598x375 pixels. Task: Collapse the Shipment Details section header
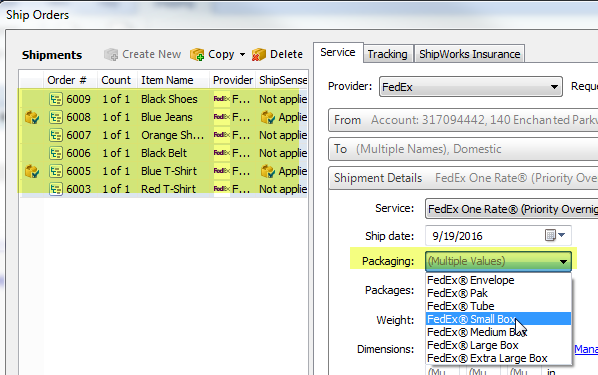tap(463, 178)
